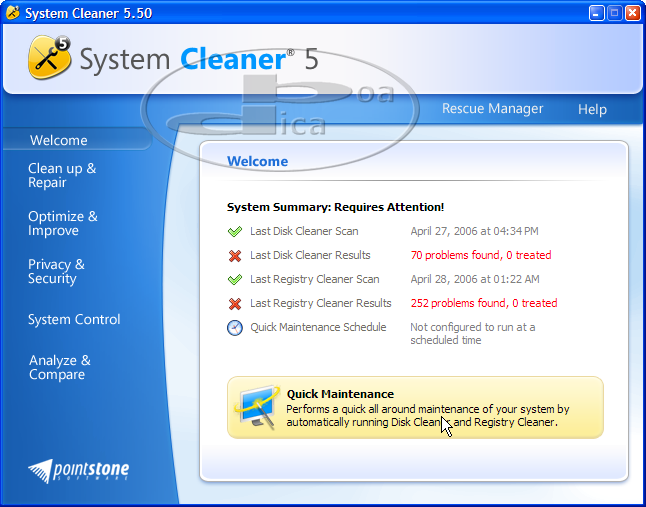646x507 pixels.
Task: Click the title bar application icon
Action: tap(12, 13)
